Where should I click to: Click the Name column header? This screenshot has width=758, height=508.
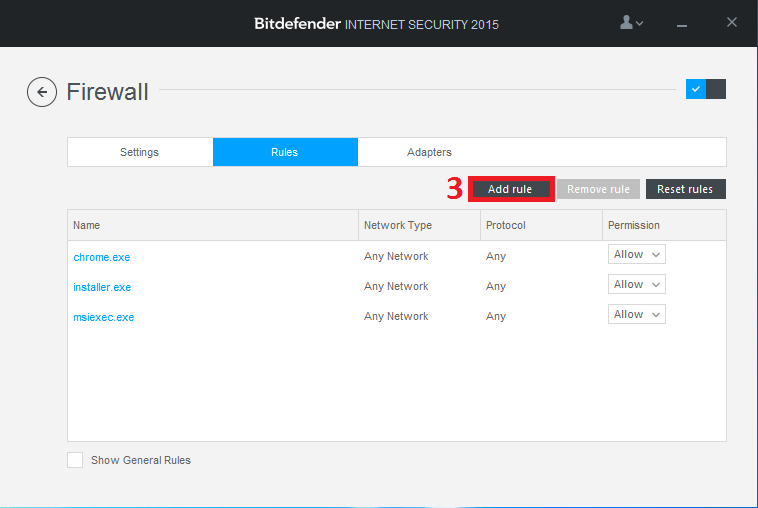213,225
